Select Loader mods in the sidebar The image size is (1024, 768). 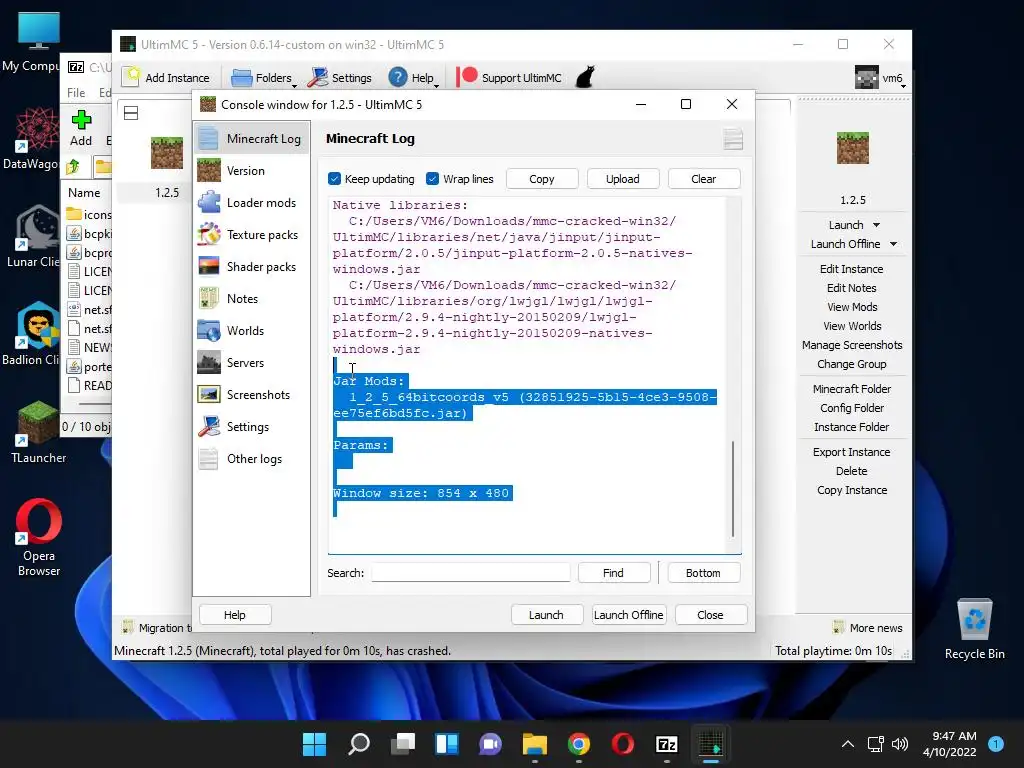coord(251,202)
